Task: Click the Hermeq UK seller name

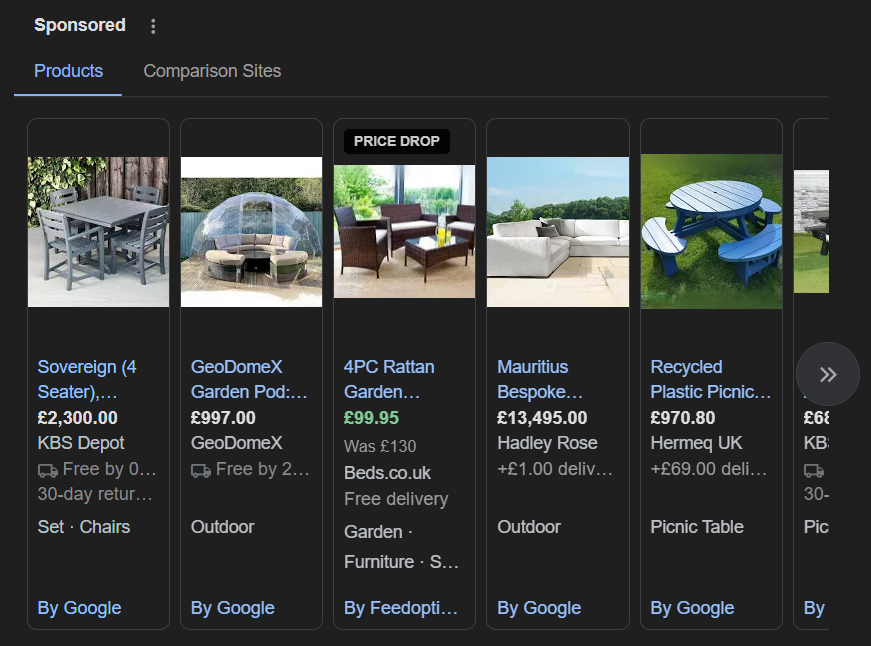Action: (696, 443)
